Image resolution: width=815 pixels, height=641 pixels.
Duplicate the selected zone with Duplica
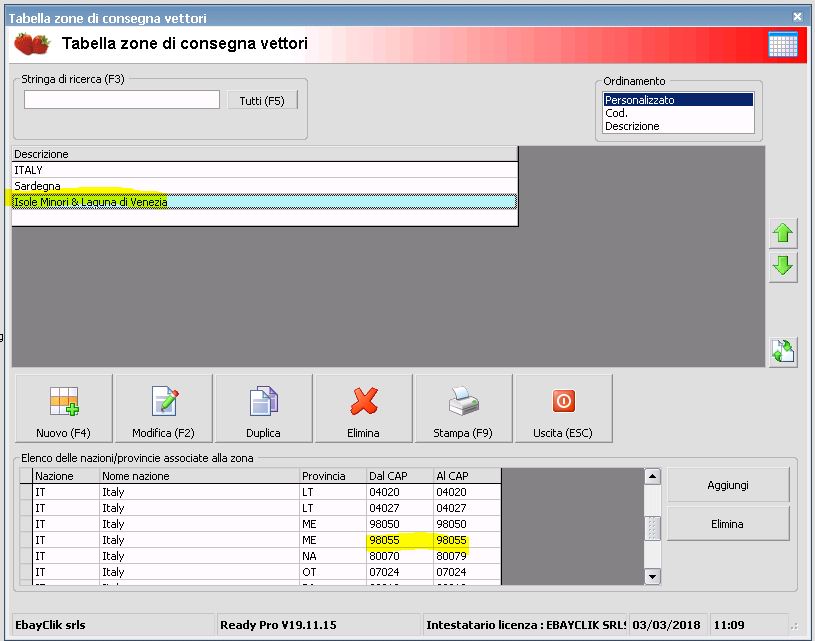coord(264,409)
